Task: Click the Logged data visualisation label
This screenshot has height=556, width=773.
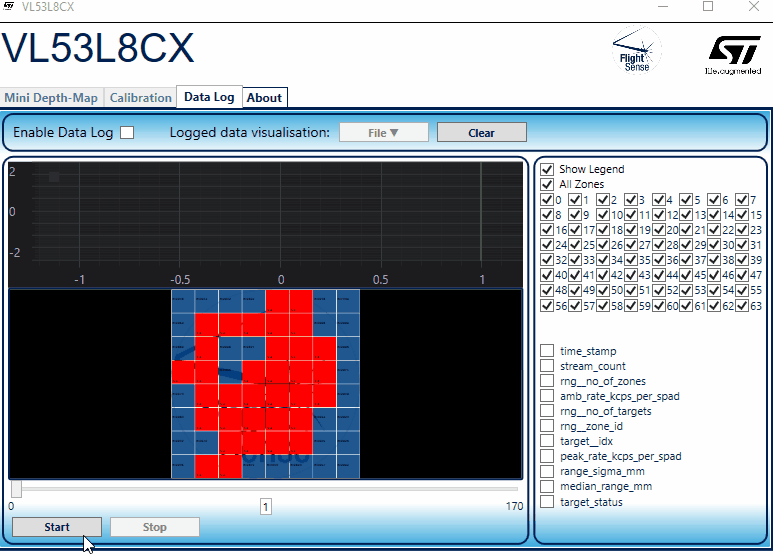Action: coord(249,133)
